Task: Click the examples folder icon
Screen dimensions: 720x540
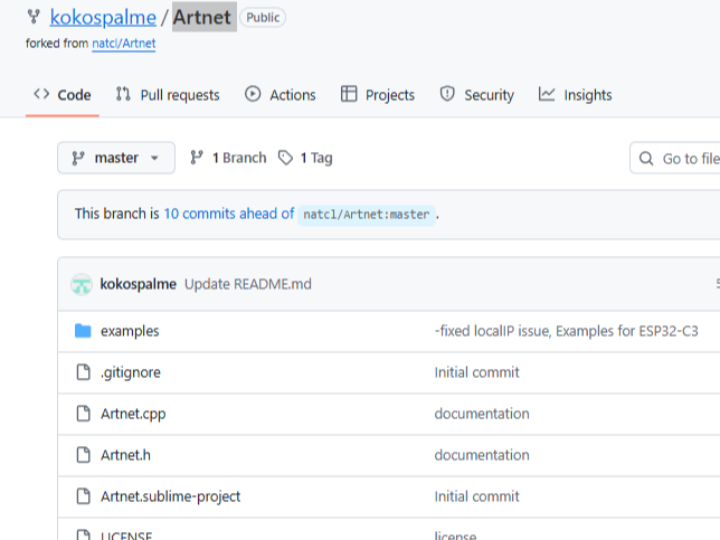Action: (83, 331)
